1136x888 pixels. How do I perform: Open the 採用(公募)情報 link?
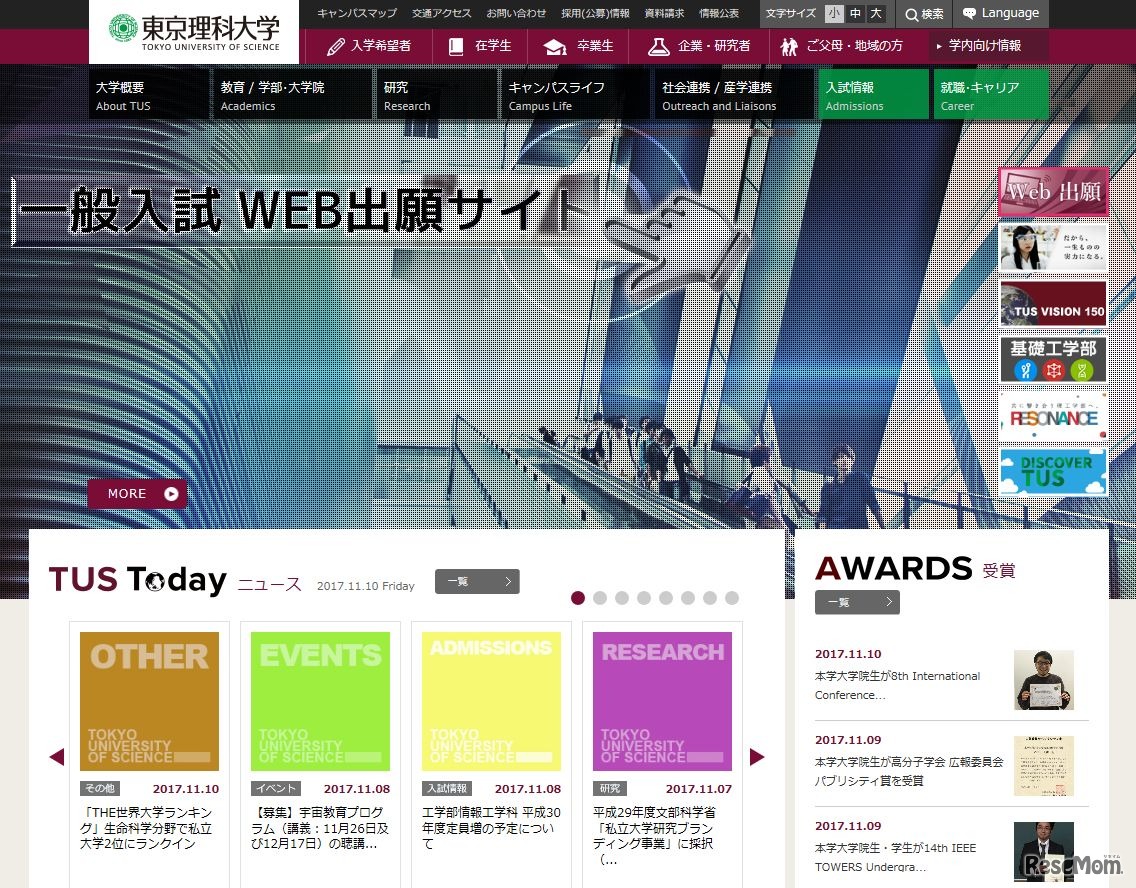595,14
